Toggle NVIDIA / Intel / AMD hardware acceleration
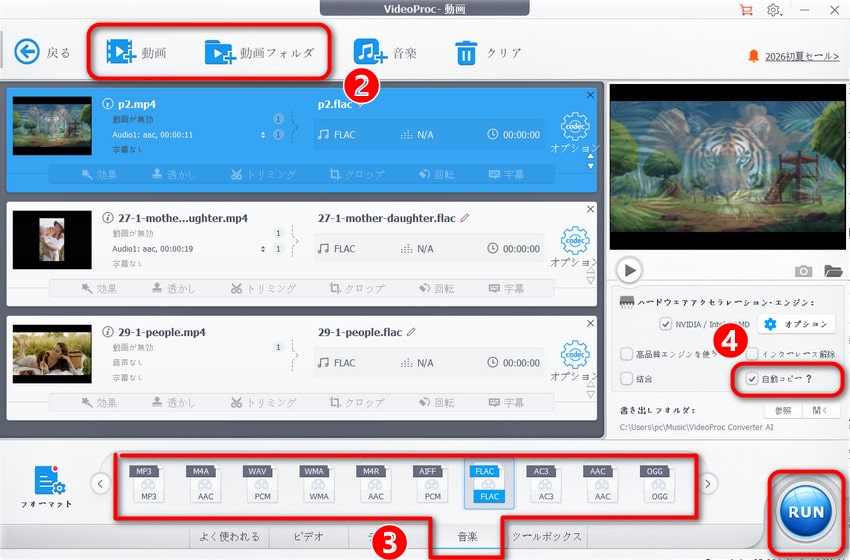 coord(665,324)
